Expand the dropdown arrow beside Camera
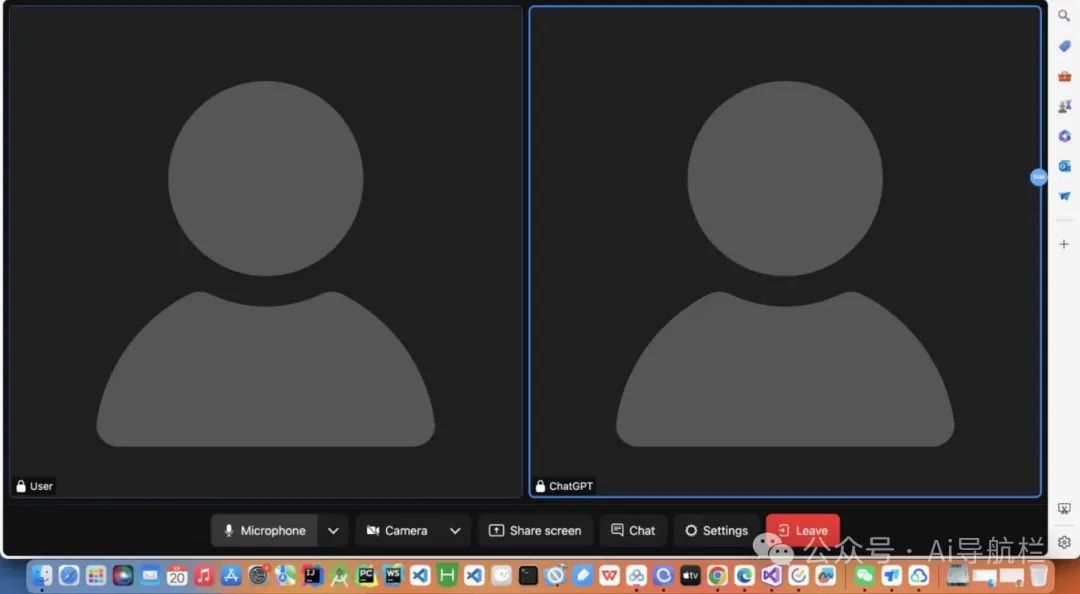1080x594 pixels. pos(455,531)
